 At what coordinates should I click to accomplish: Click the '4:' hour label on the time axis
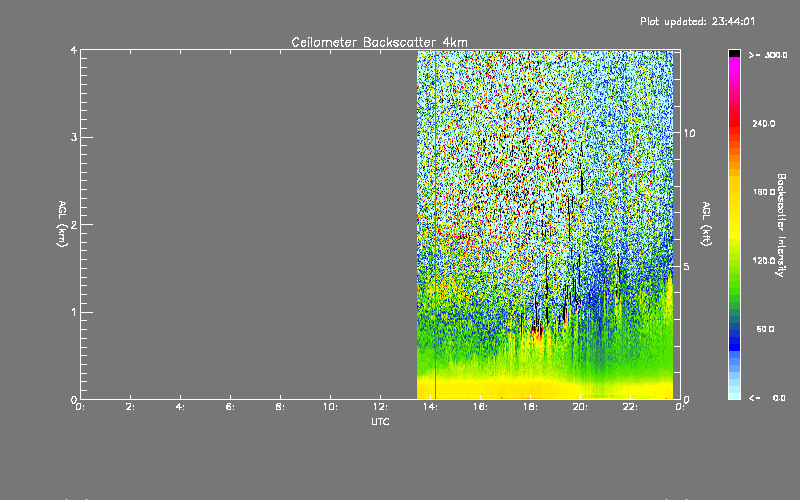click(x=181, y=407)
